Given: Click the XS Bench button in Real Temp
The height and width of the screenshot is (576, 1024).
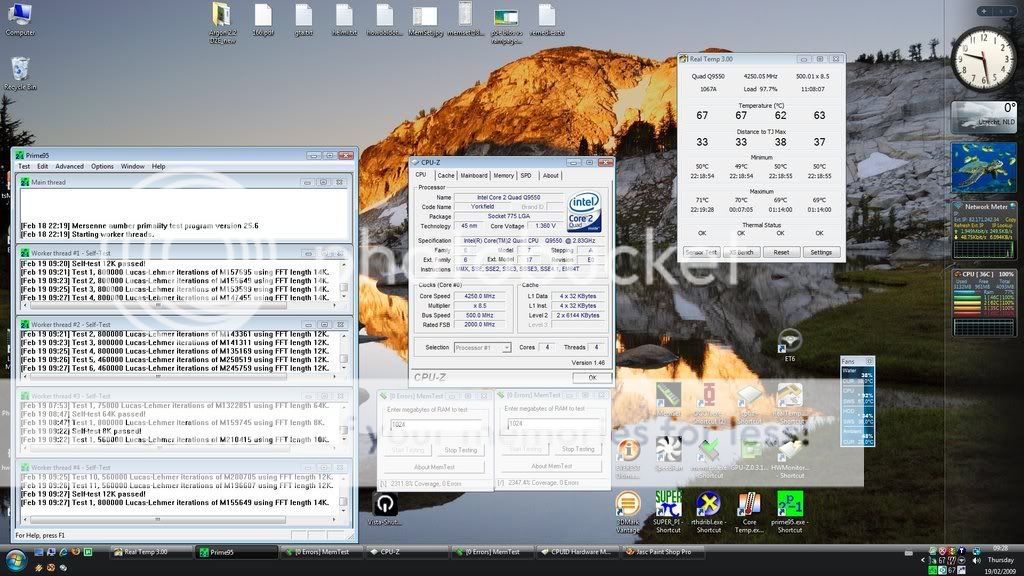Looking at the screenshot, I should [x=741, y=252].
